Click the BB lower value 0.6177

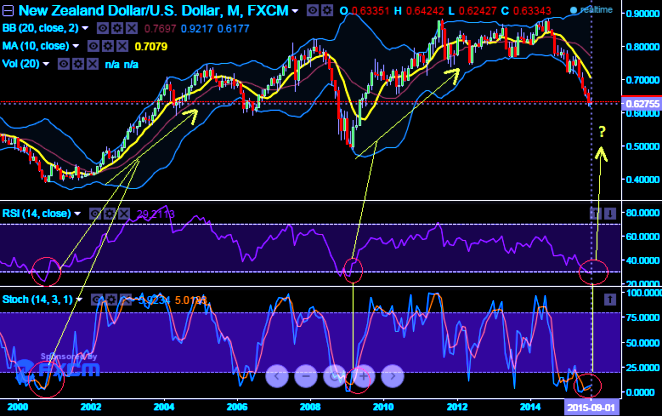point(233,29)
